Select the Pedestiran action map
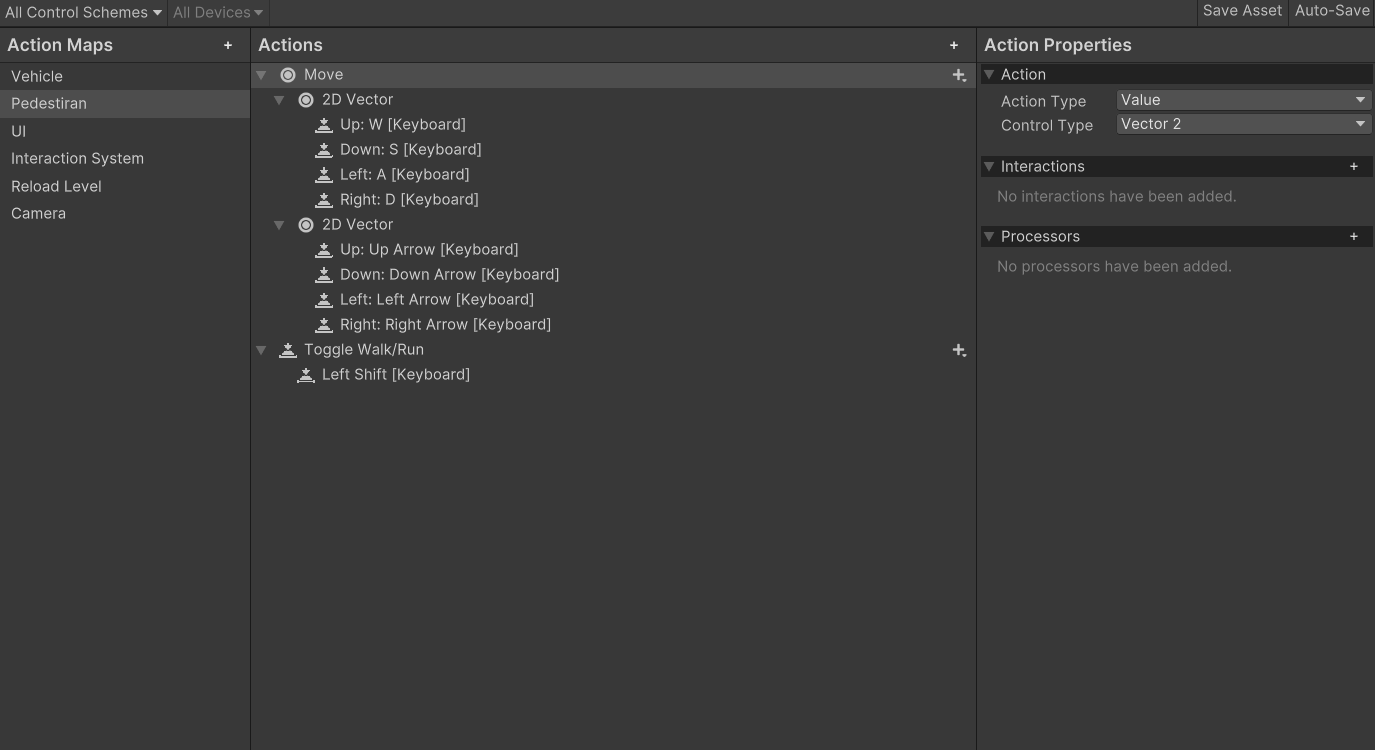 [125, 104]
